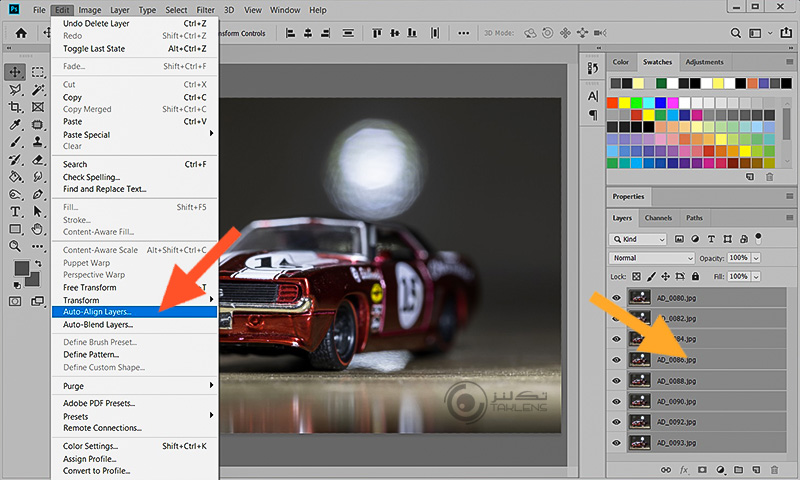Select the Hand tool
The height and width of the screenshot is (480, 800).
[x=38, y=229]
